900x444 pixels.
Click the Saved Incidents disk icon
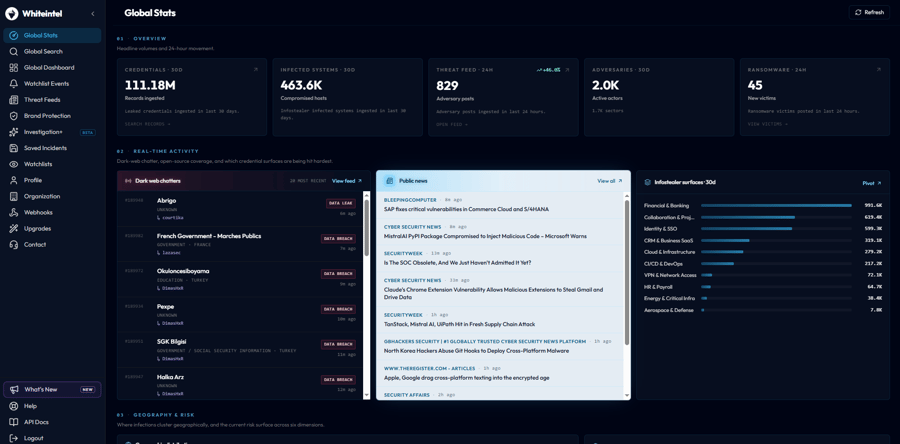(x=14, y=148)
